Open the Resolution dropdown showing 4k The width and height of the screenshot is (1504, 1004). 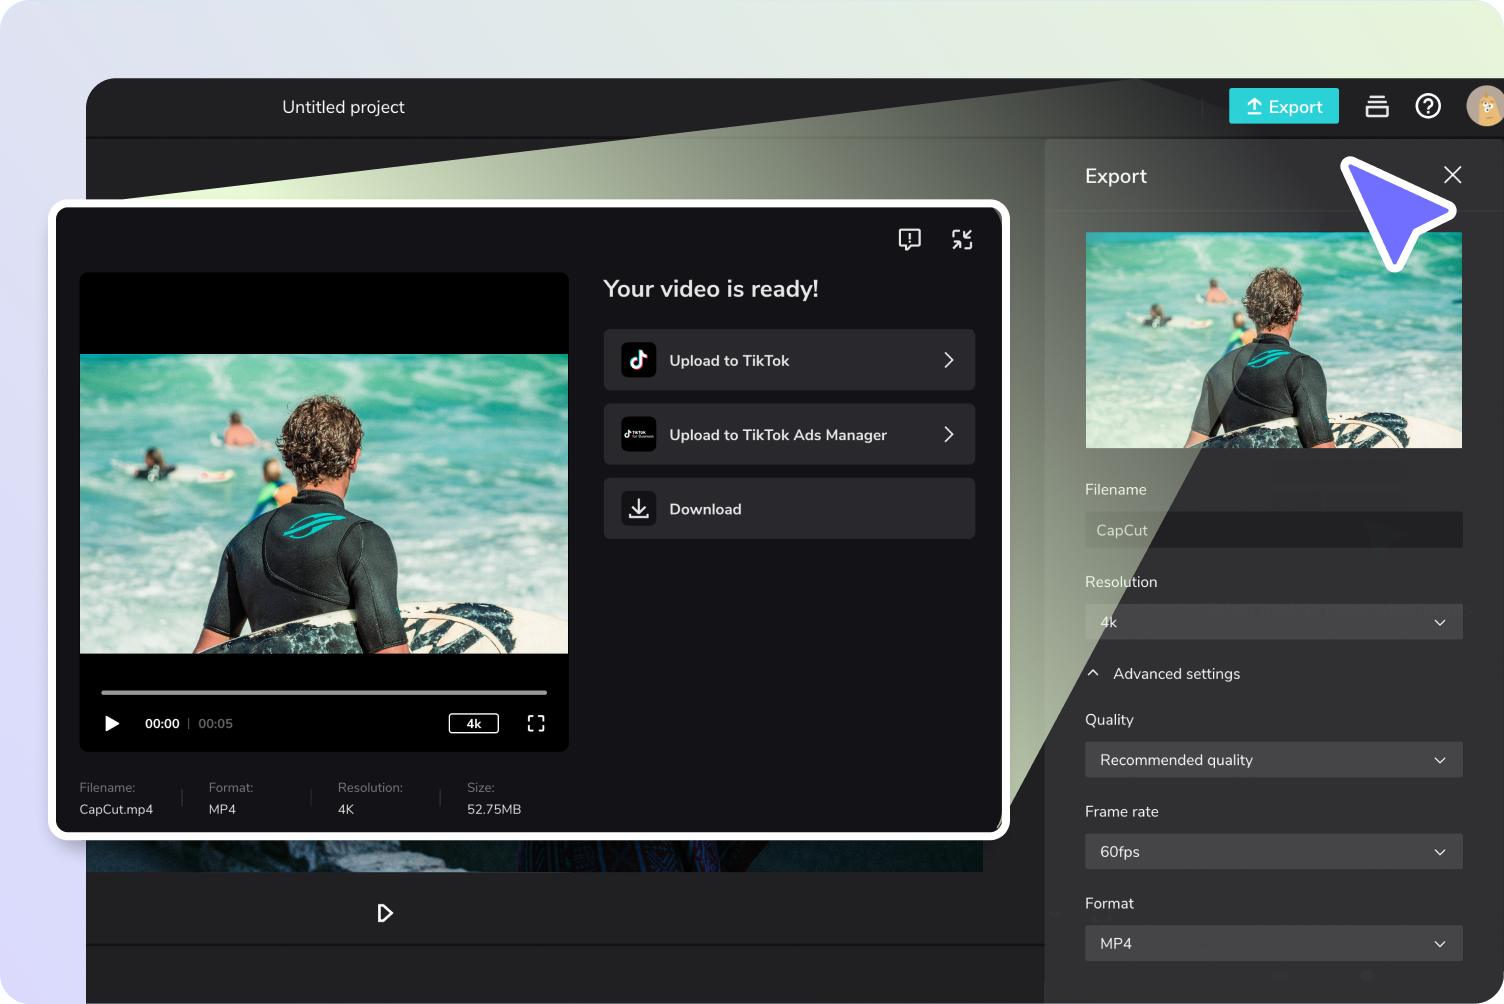coord(1273,622)
